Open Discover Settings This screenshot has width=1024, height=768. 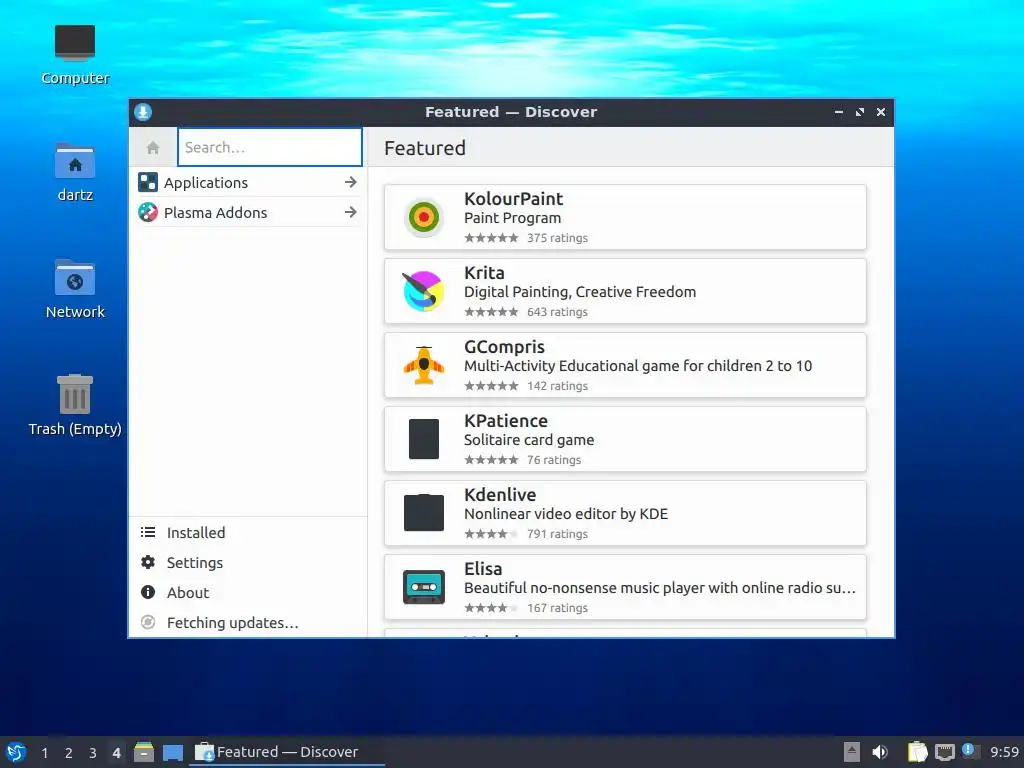pyautogui.click(x=248, y=562)
